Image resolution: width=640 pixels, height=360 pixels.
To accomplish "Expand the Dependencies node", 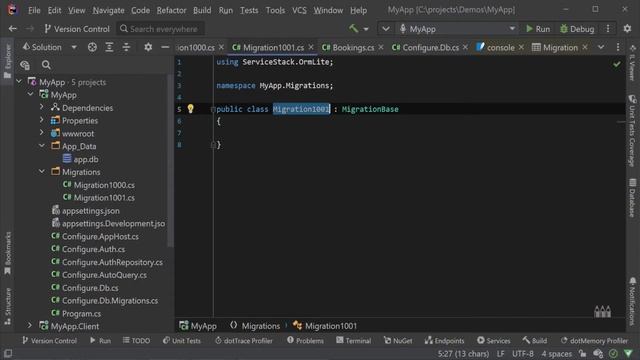I will pos(42,107).
